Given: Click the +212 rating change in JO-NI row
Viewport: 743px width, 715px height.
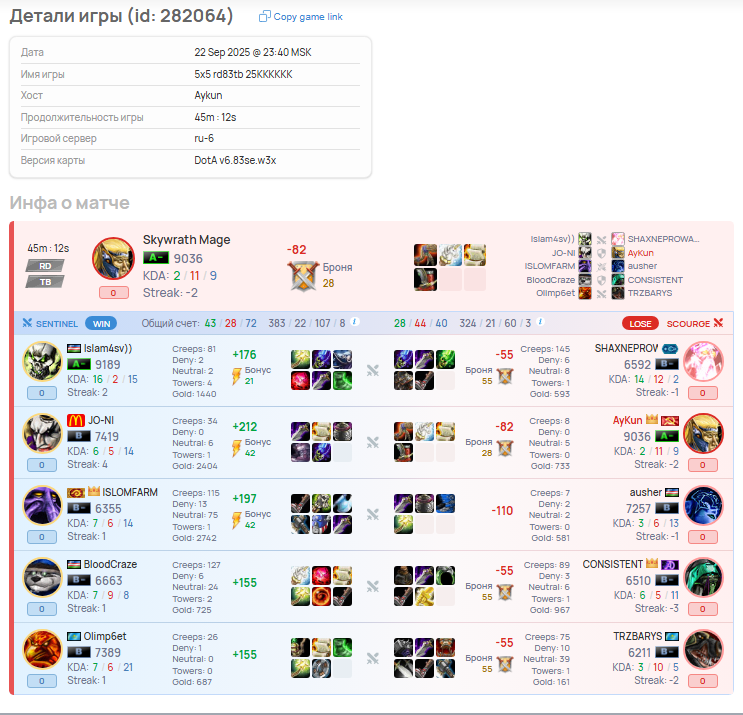Looking at the screenshot, I should pyautogui.click(x=245, y=427).
